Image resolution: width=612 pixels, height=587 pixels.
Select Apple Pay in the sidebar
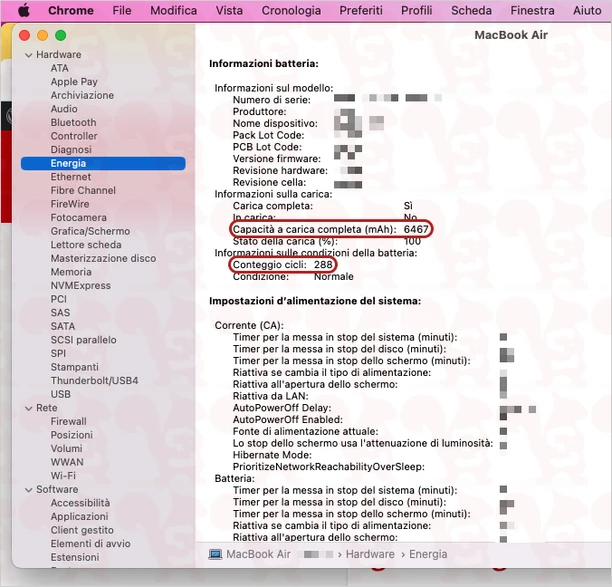pos(74,82)
